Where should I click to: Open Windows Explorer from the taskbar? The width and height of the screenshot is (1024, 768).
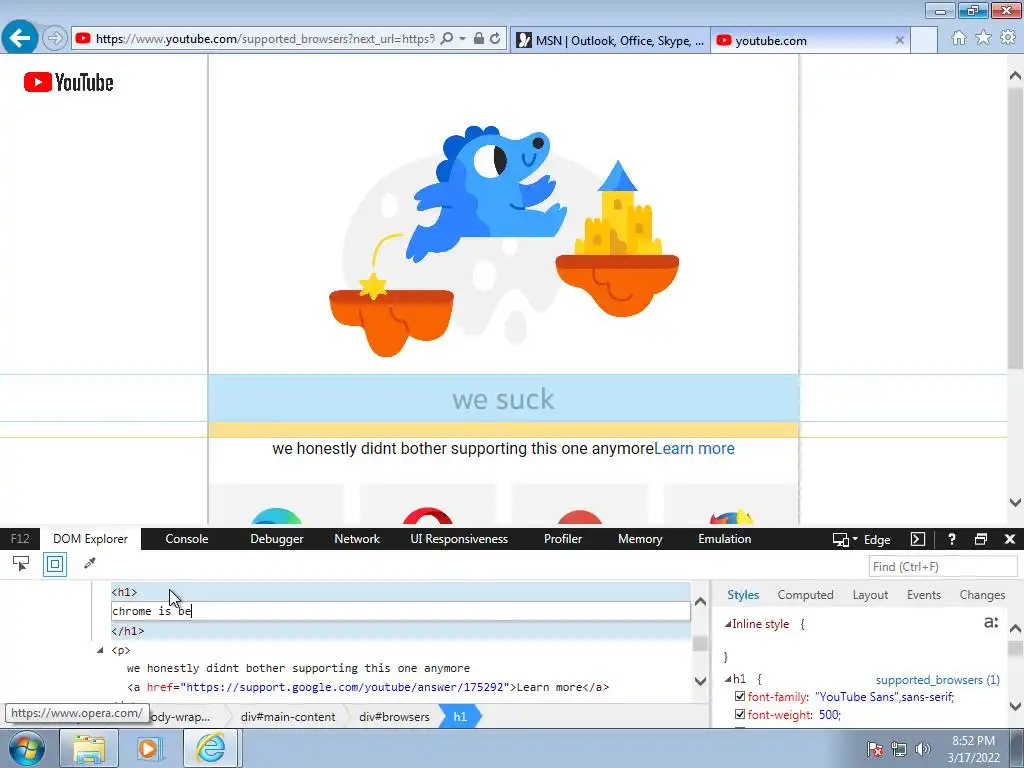[89, 748]
